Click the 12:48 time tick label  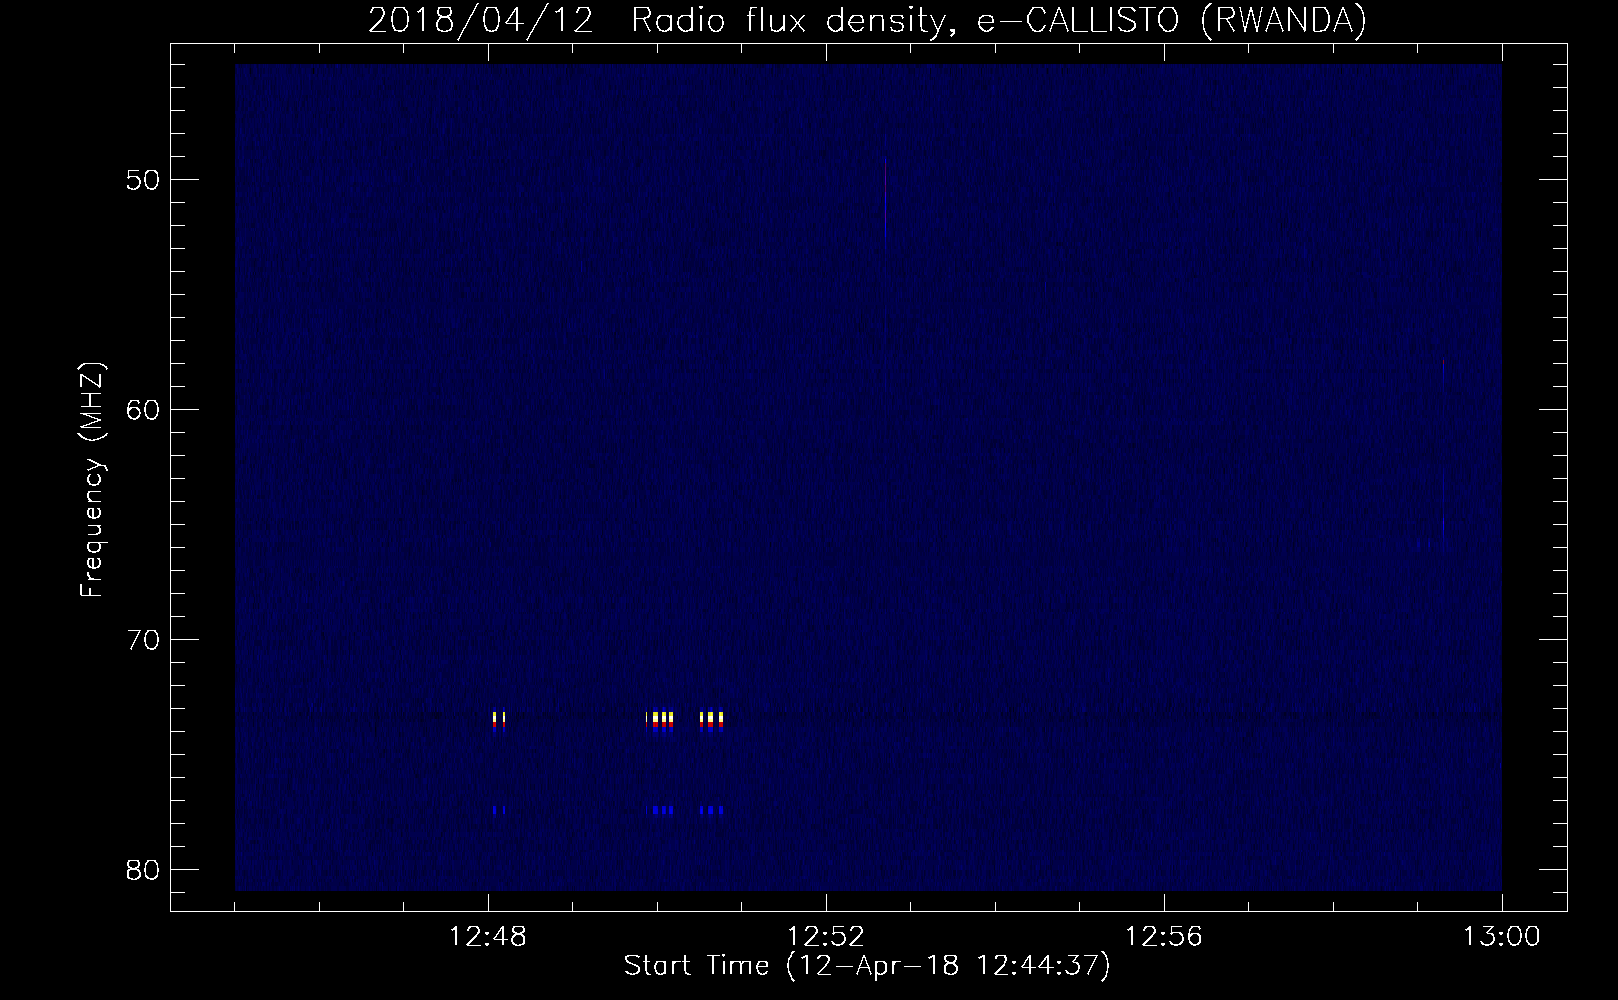(488, 937)
